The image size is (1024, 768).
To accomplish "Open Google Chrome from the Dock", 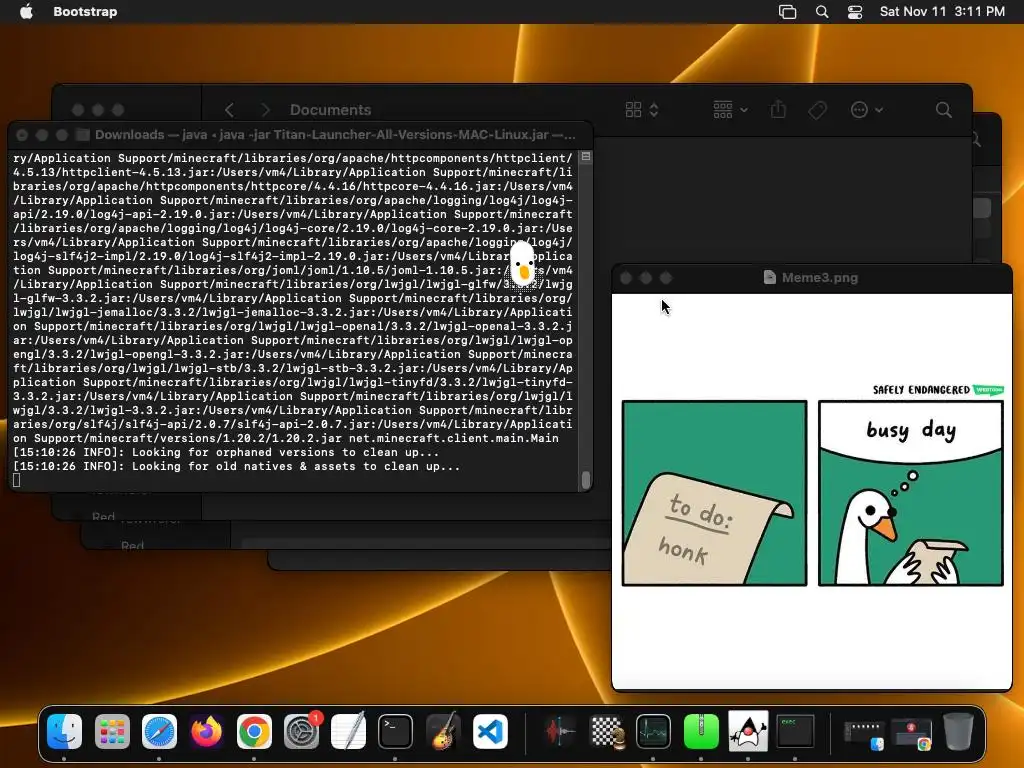I will pos(254,731).
